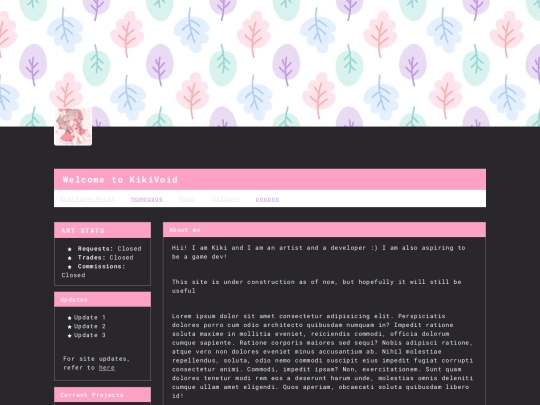Viewport: 540px width, 405px height.
Task: Open the Void nav link
Action: tap(186, 199)
